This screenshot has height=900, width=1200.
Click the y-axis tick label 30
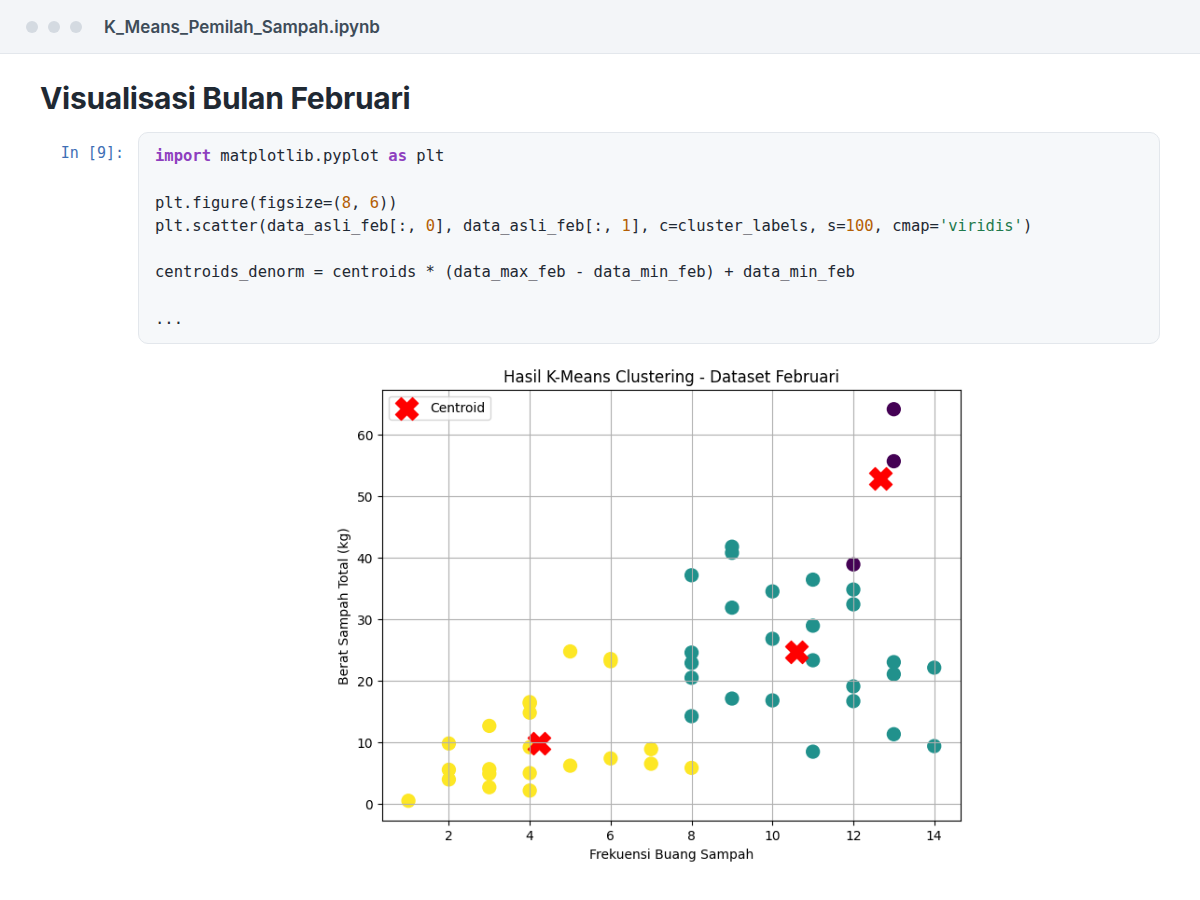coord(365,620)
